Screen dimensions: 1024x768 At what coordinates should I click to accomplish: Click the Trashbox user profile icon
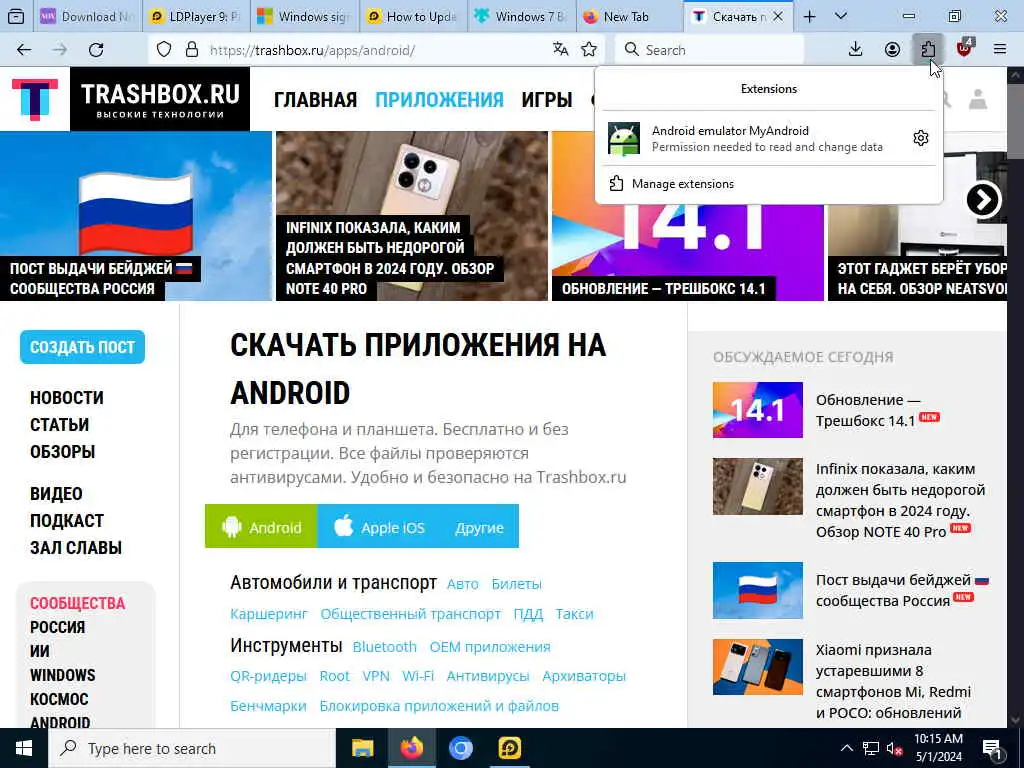pos(978,99)
